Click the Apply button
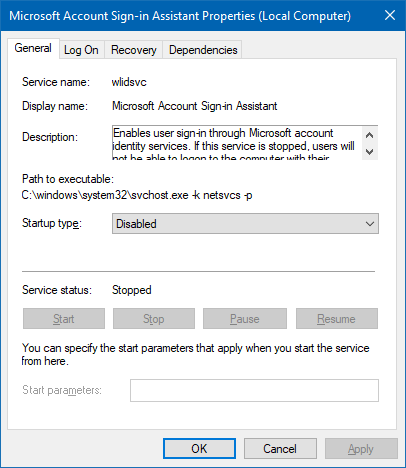 tap(361, 449)
